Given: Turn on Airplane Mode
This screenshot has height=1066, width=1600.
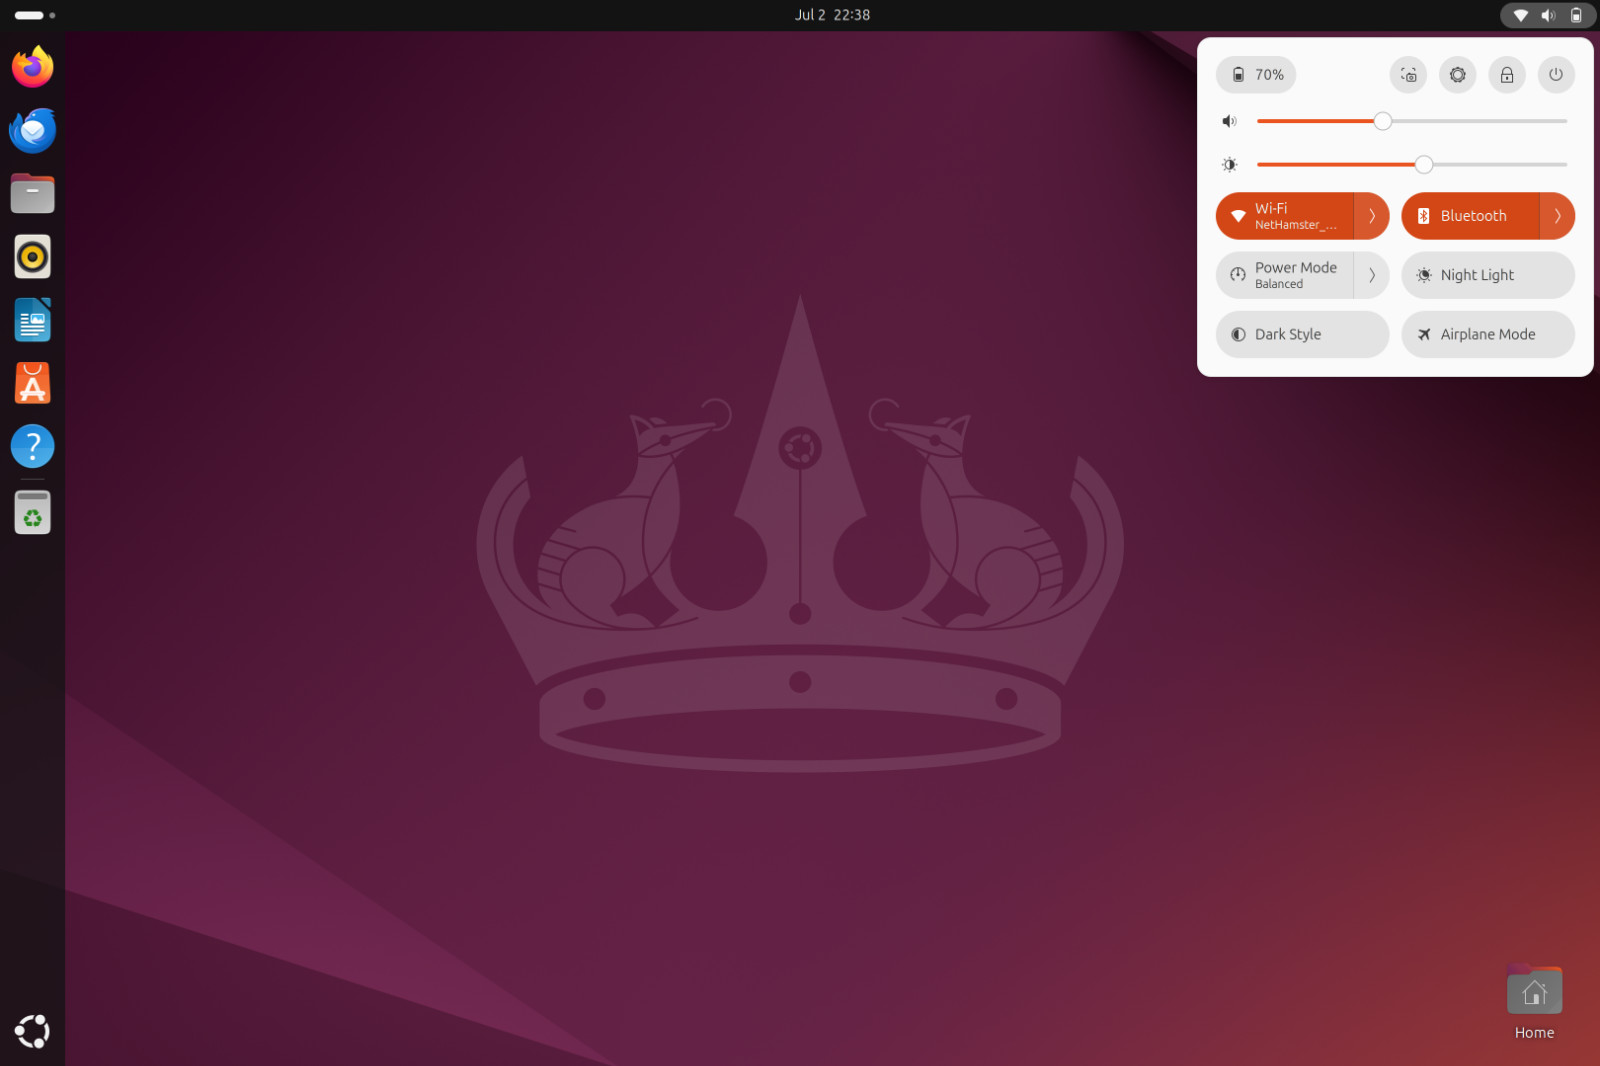Looking at the screenshot, I should point(1488,334).
